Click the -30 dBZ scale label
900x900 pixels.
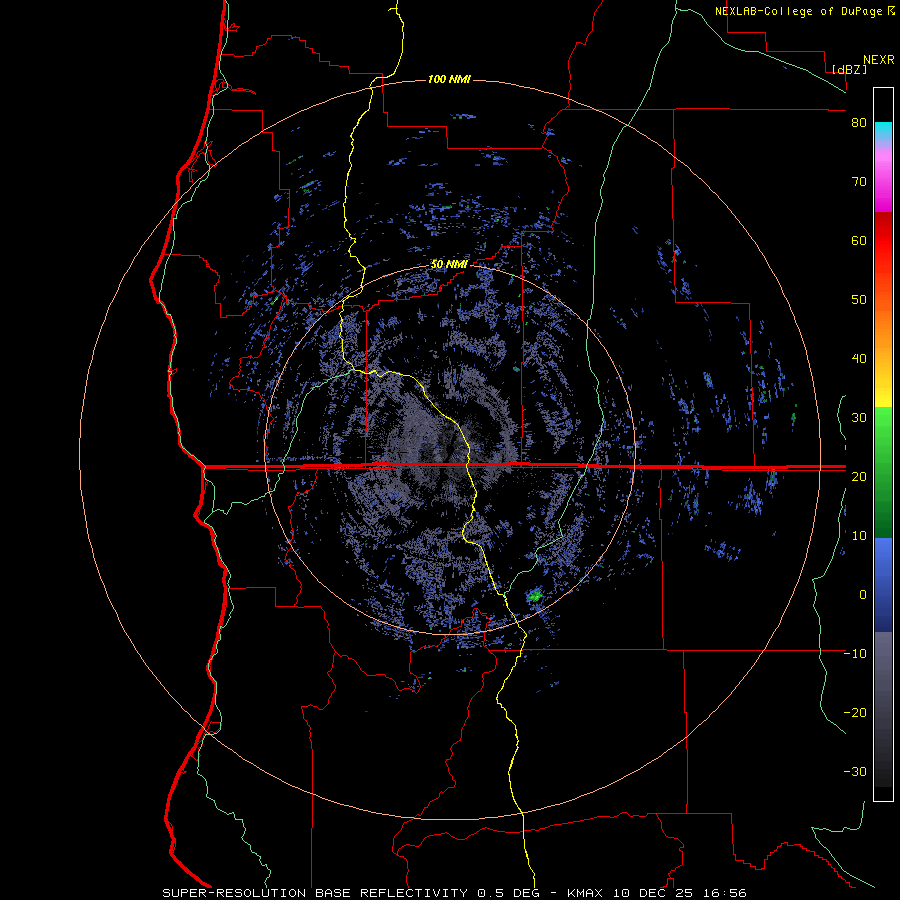click(x=855, y=772)
